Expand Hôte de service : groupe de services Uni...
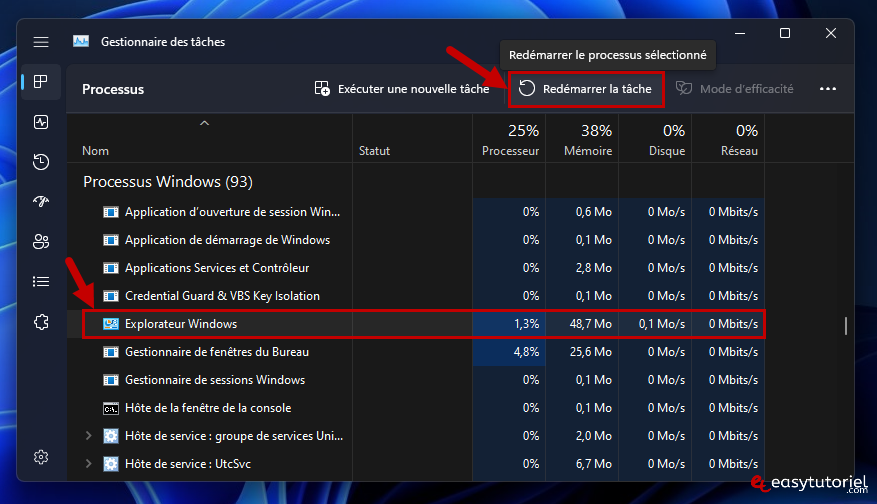Viewport: 877px width, 504px height. 88,435
